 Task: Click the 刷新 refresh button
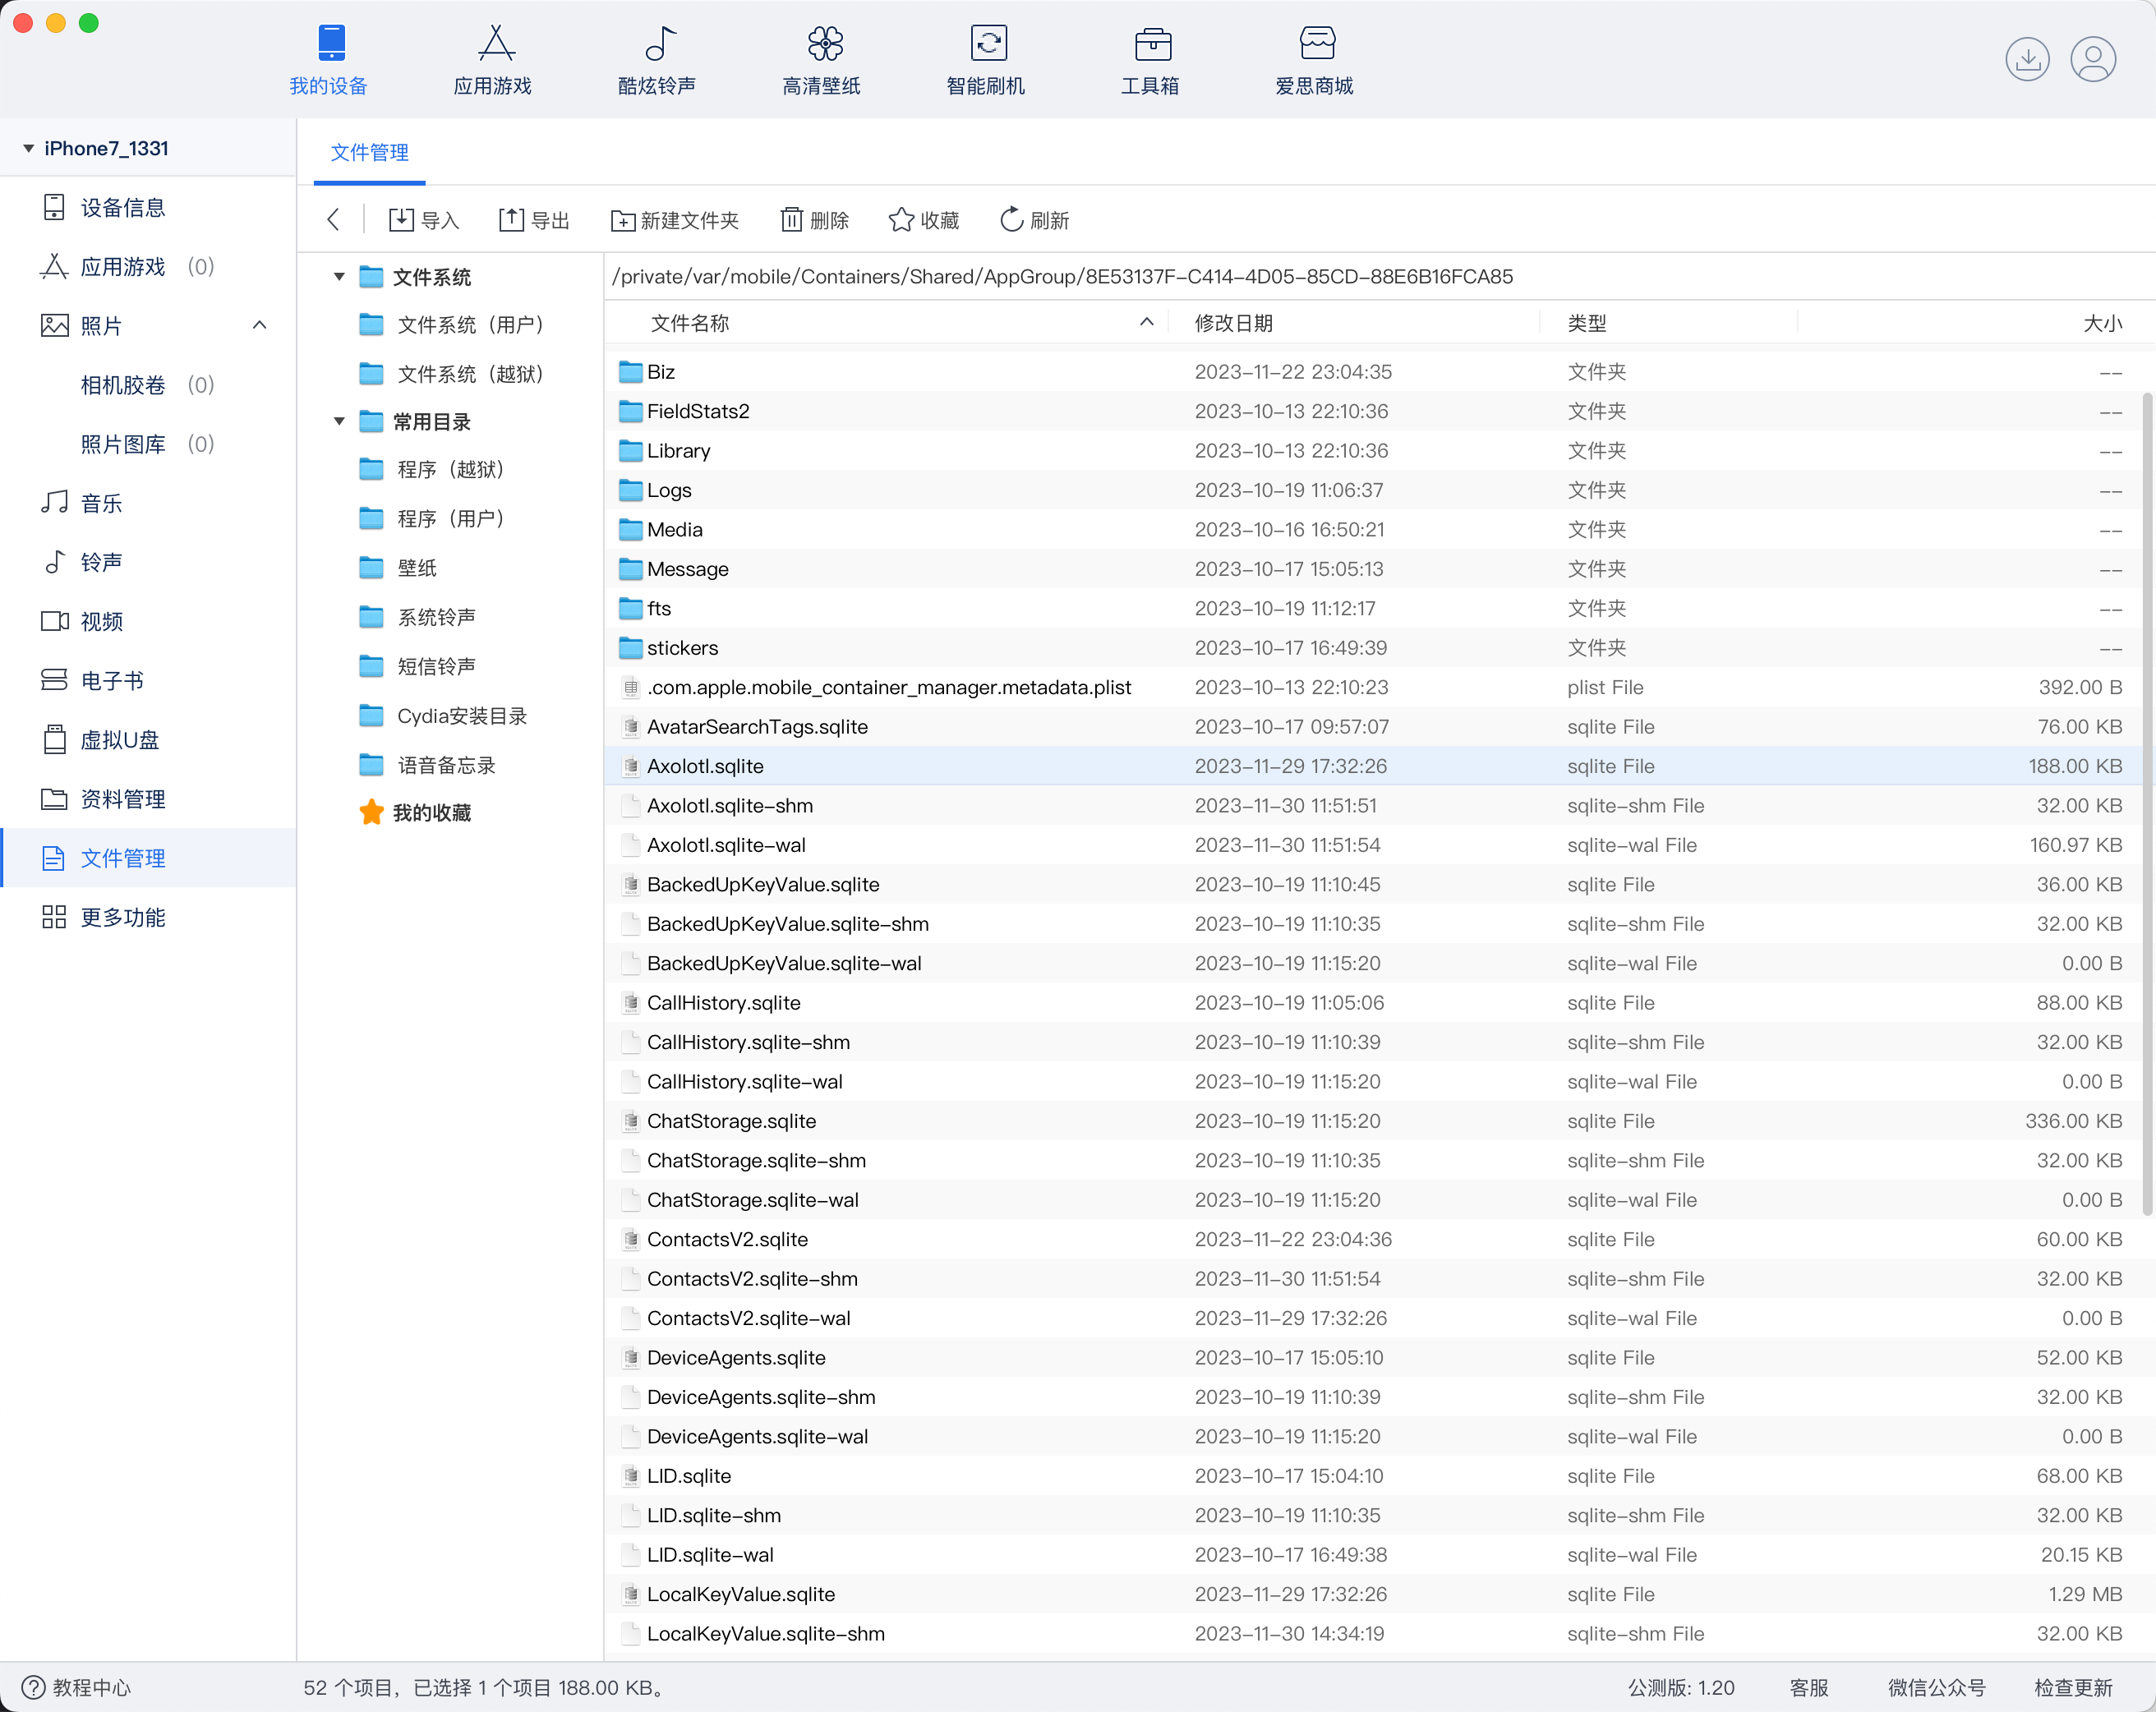pyautogui.click(x=1034, y=220)
